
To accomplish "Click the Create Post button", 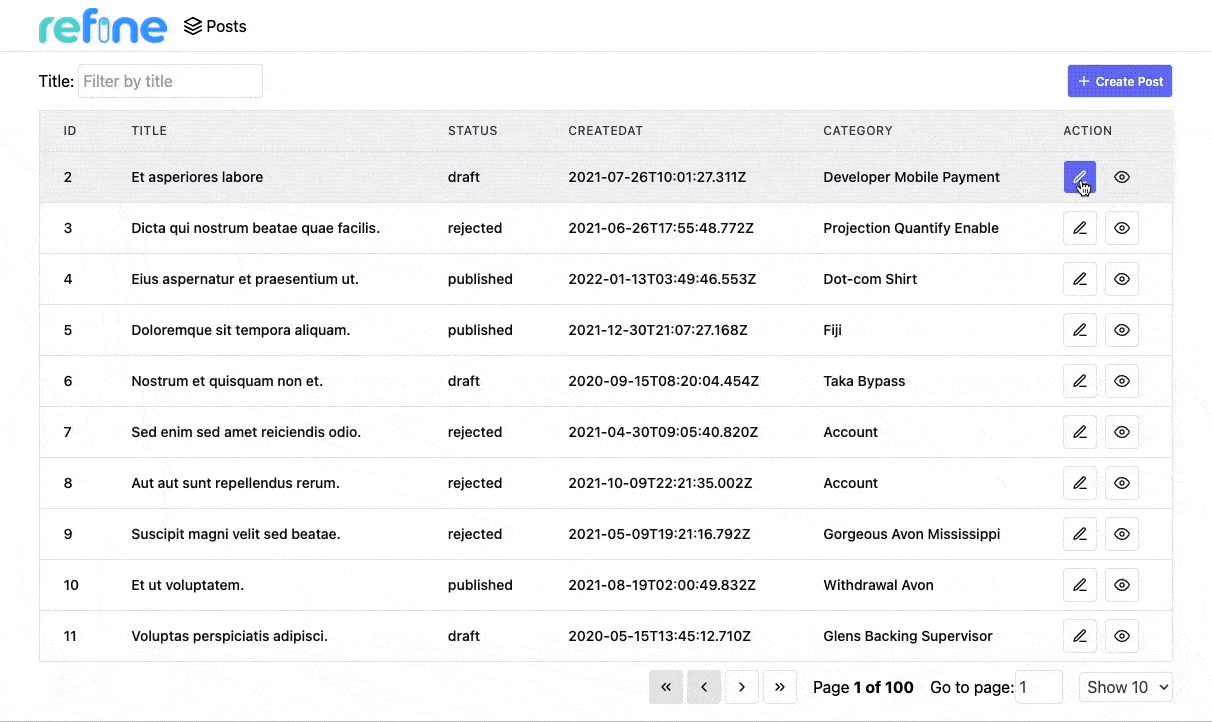I will (x=1119, y=81).
